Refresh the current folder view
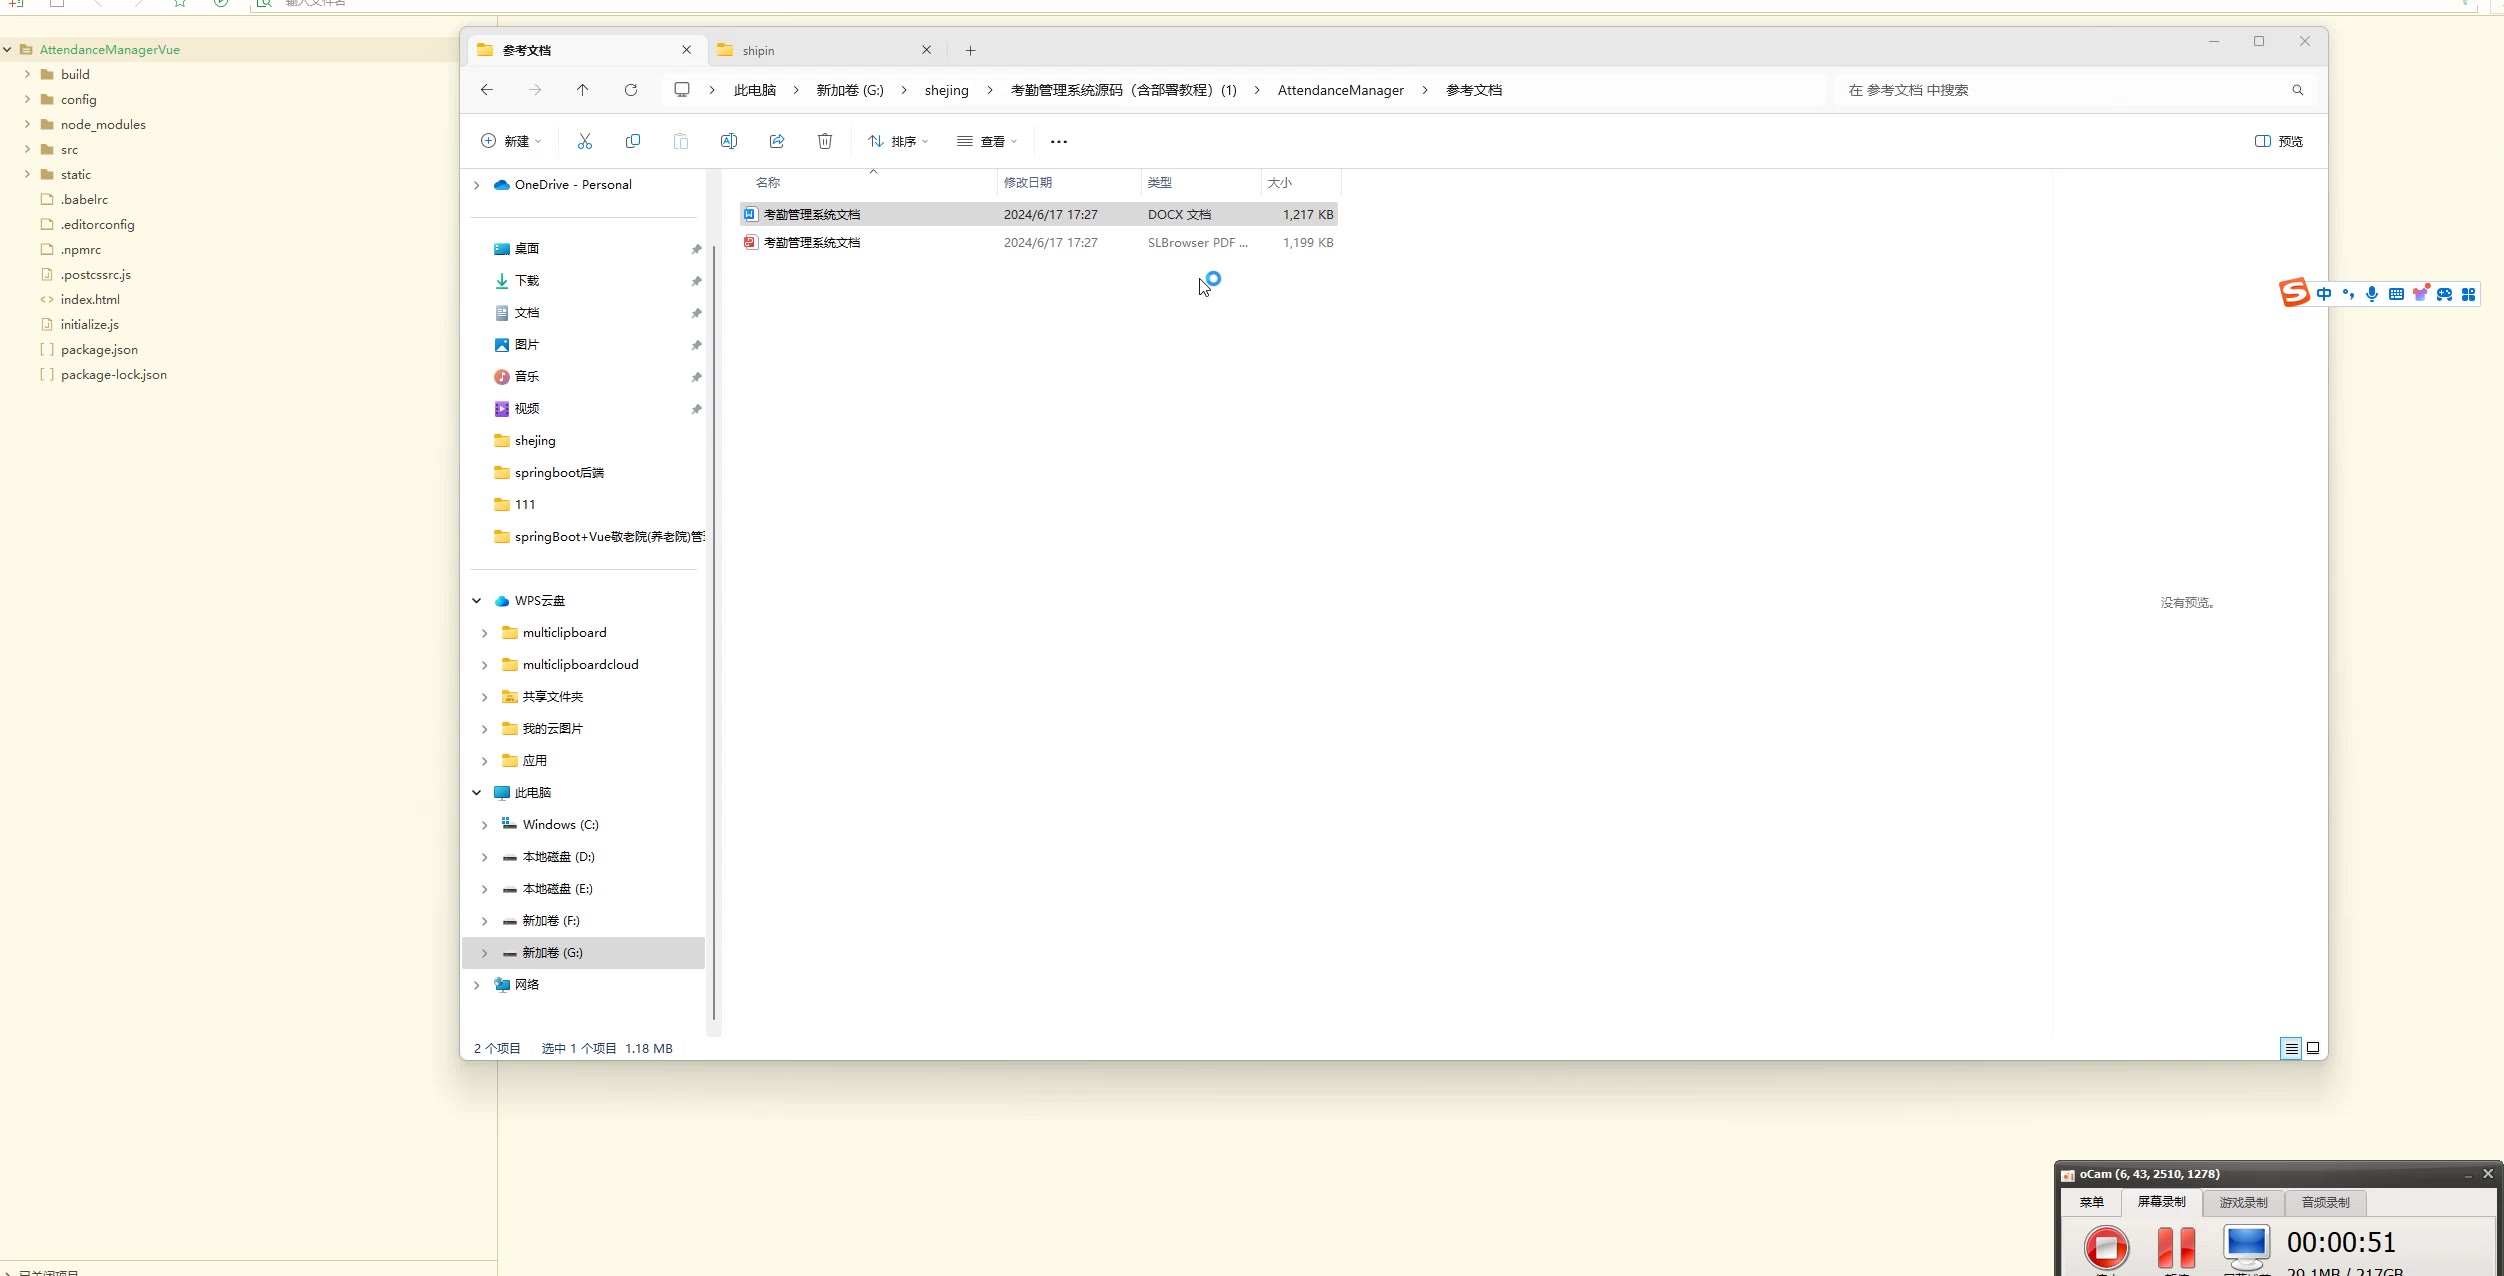Viewport: 2504px width, 1276px height. [x=631, y=90]
